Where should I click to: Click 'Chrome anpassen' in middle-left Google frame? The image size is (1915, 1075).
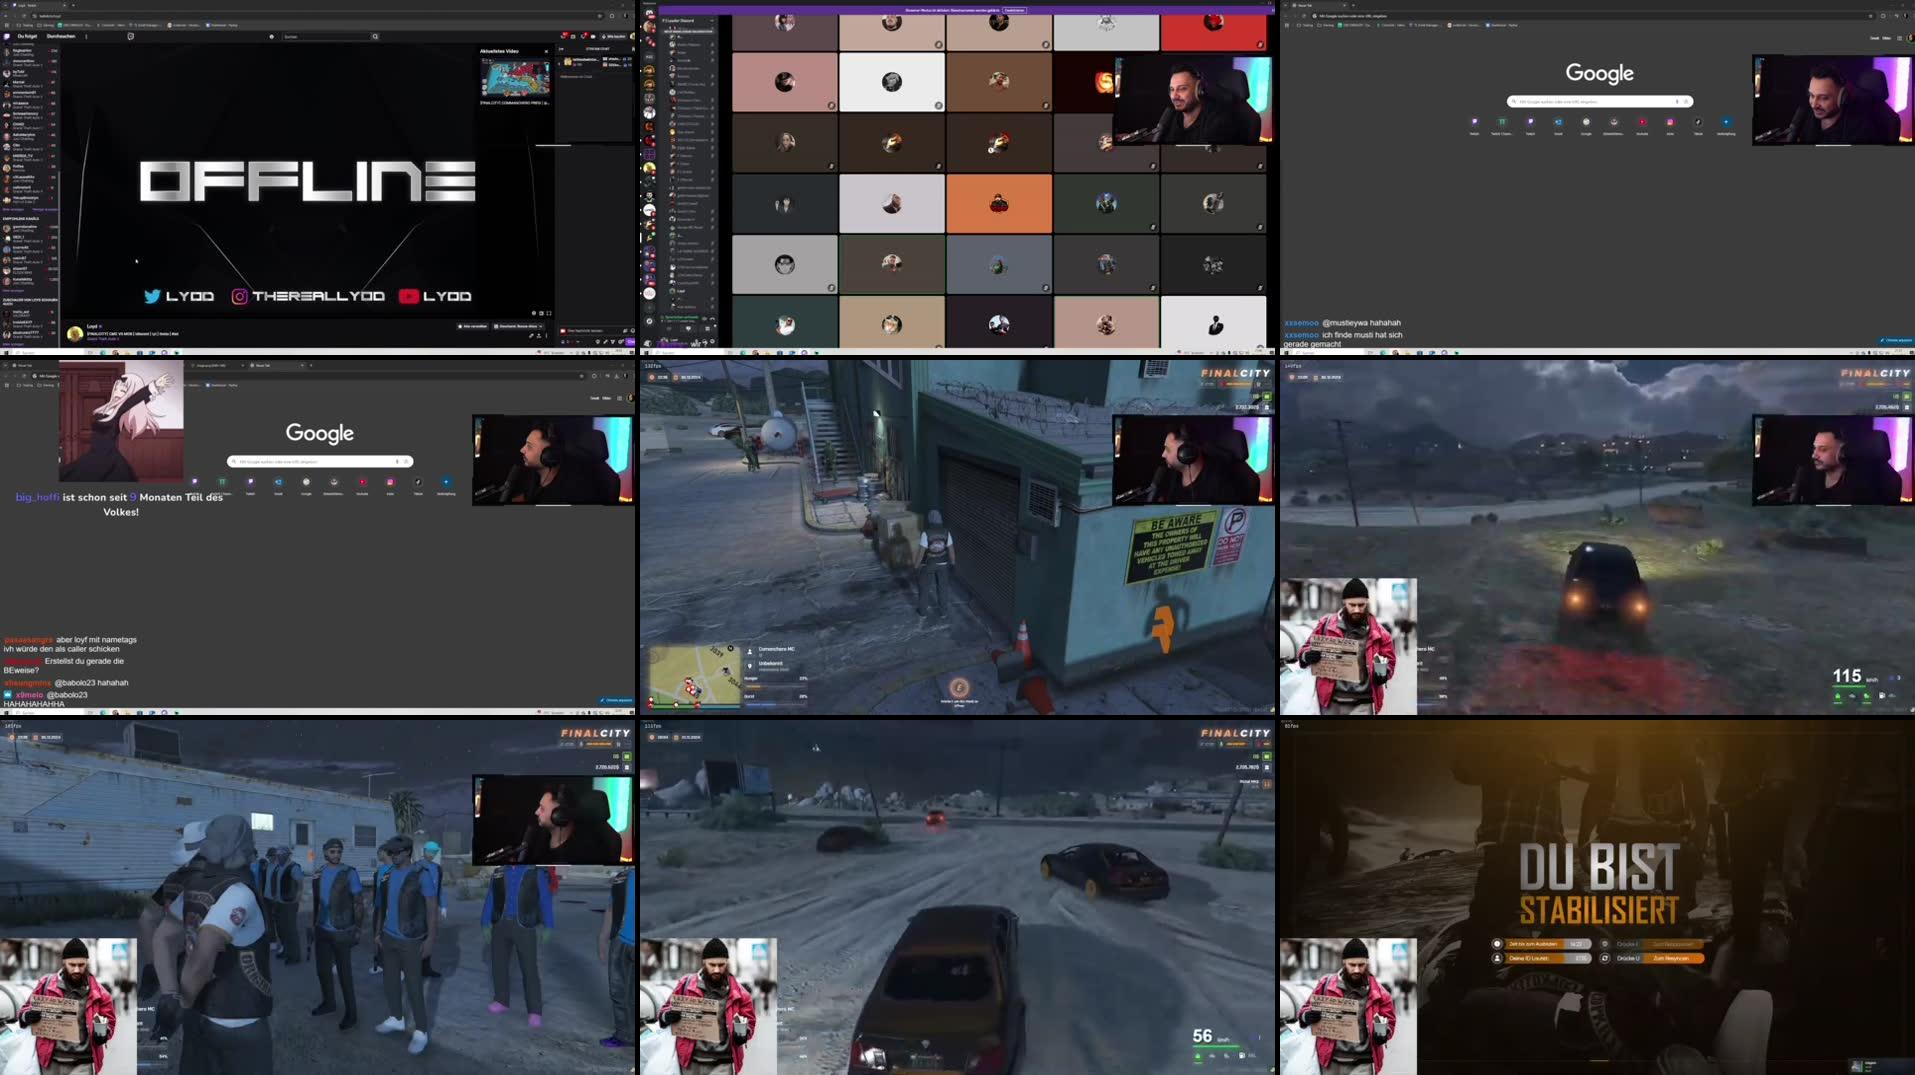click(616, 700)
